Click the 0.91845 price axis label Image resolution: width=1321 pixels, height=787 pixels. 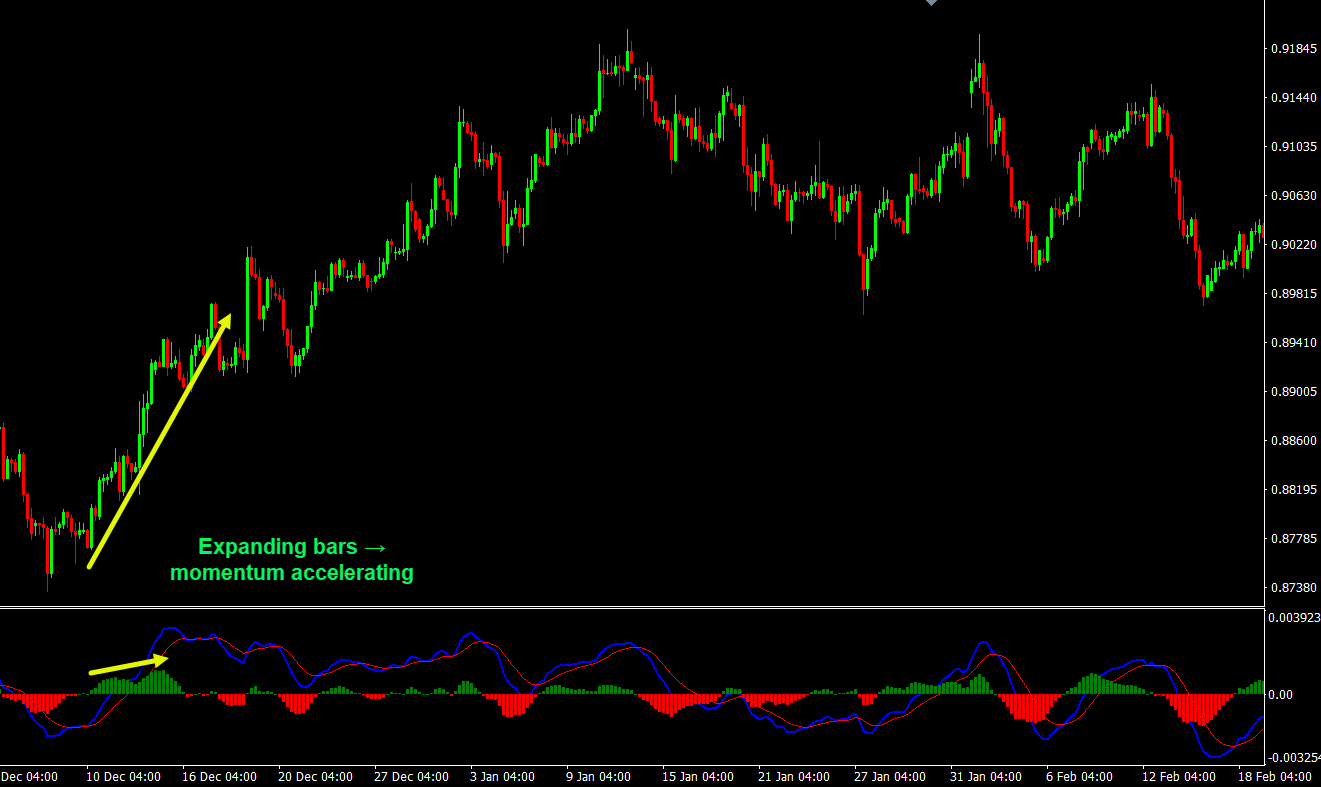pos(1292,49)
